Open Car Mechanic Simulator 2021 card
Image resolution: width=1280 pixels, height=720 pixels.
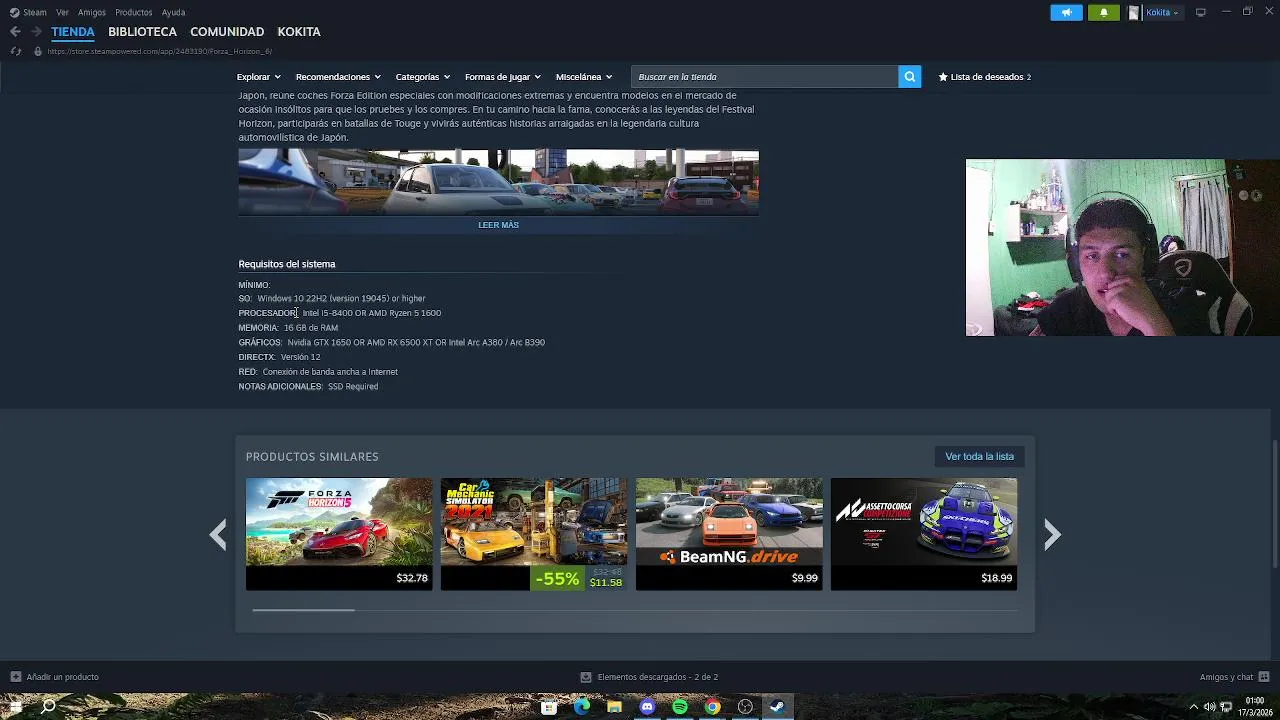[x=534, y=533]
